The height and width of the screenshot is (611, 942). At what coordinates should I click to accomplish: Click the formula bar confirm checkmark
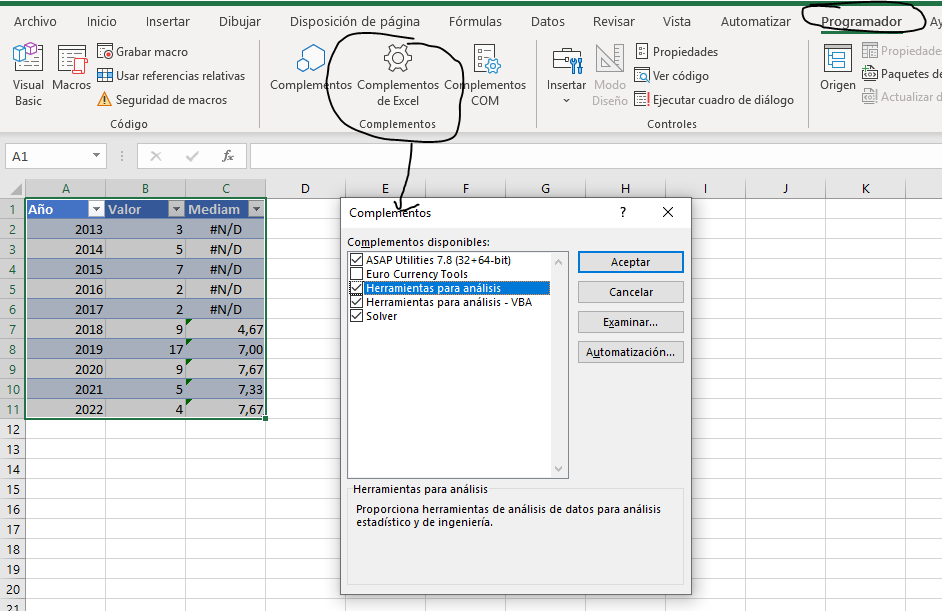(x=192, y=156)
